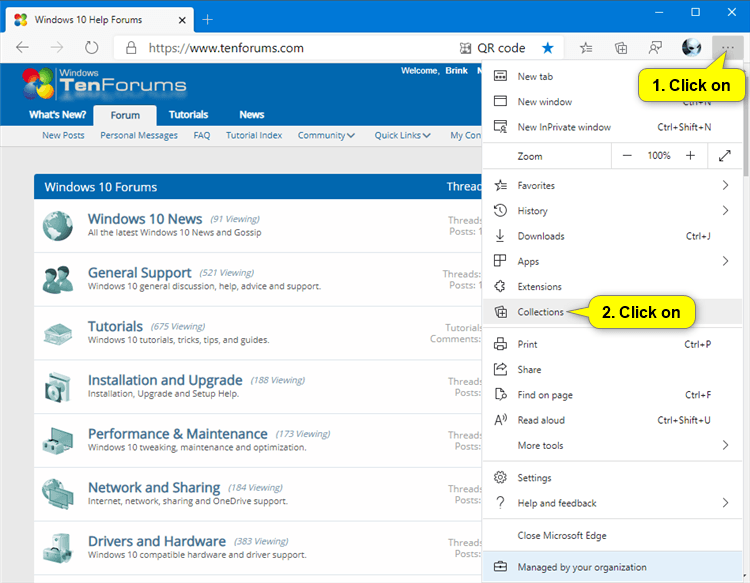Viewport: 750px width, 583px height.
Task: Open the Drivers and Hardware forum
Action: pos(157,541)
